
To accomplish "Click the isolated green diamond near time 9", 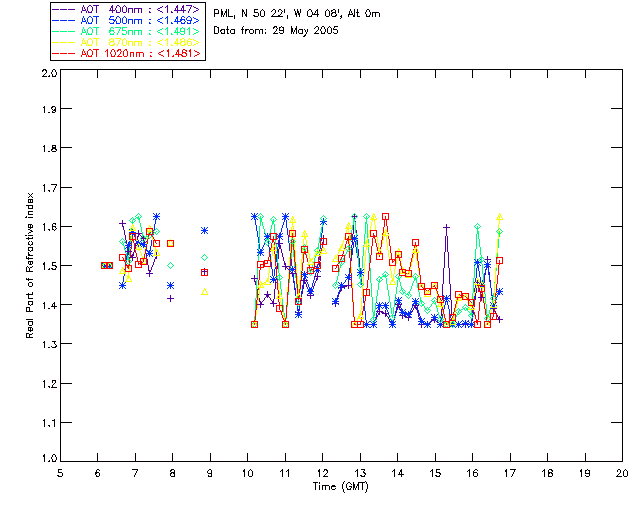I will [204, 257].
